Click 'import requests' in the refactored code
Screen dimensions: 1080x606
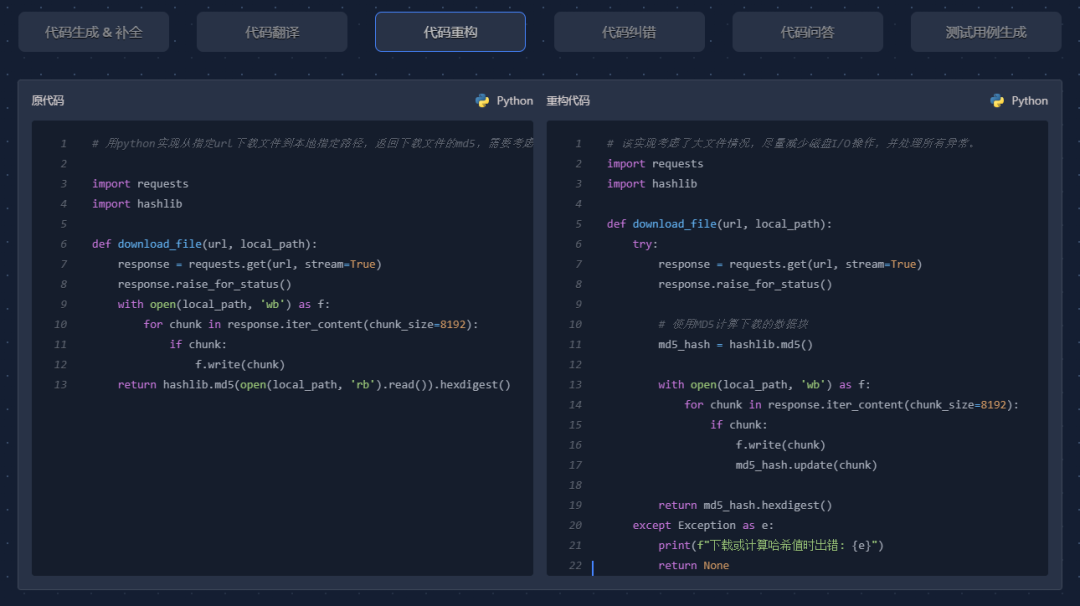[655, 164]
